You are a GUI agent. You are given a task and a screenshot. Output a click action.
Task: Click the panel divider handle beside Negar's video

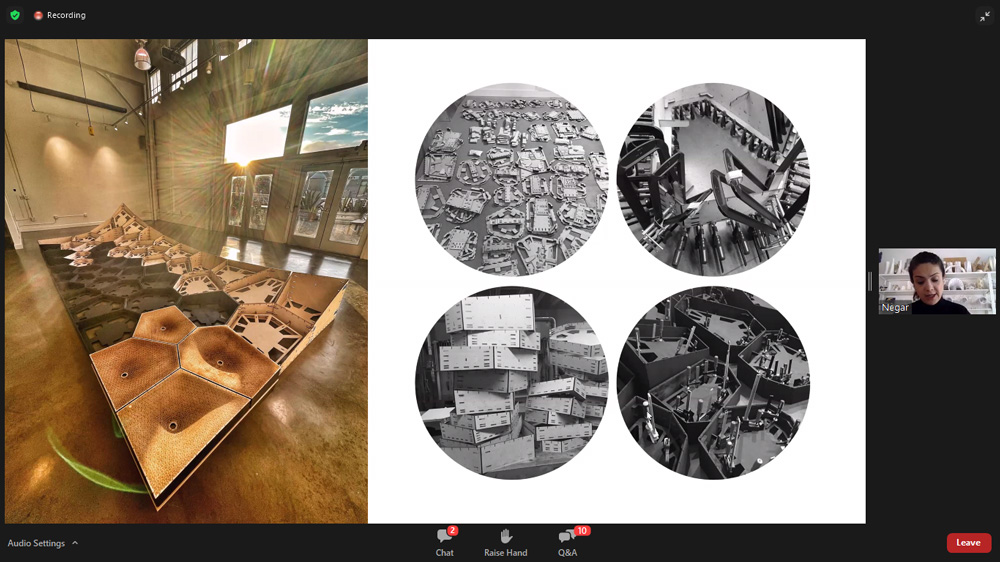[x=870, y=281]
